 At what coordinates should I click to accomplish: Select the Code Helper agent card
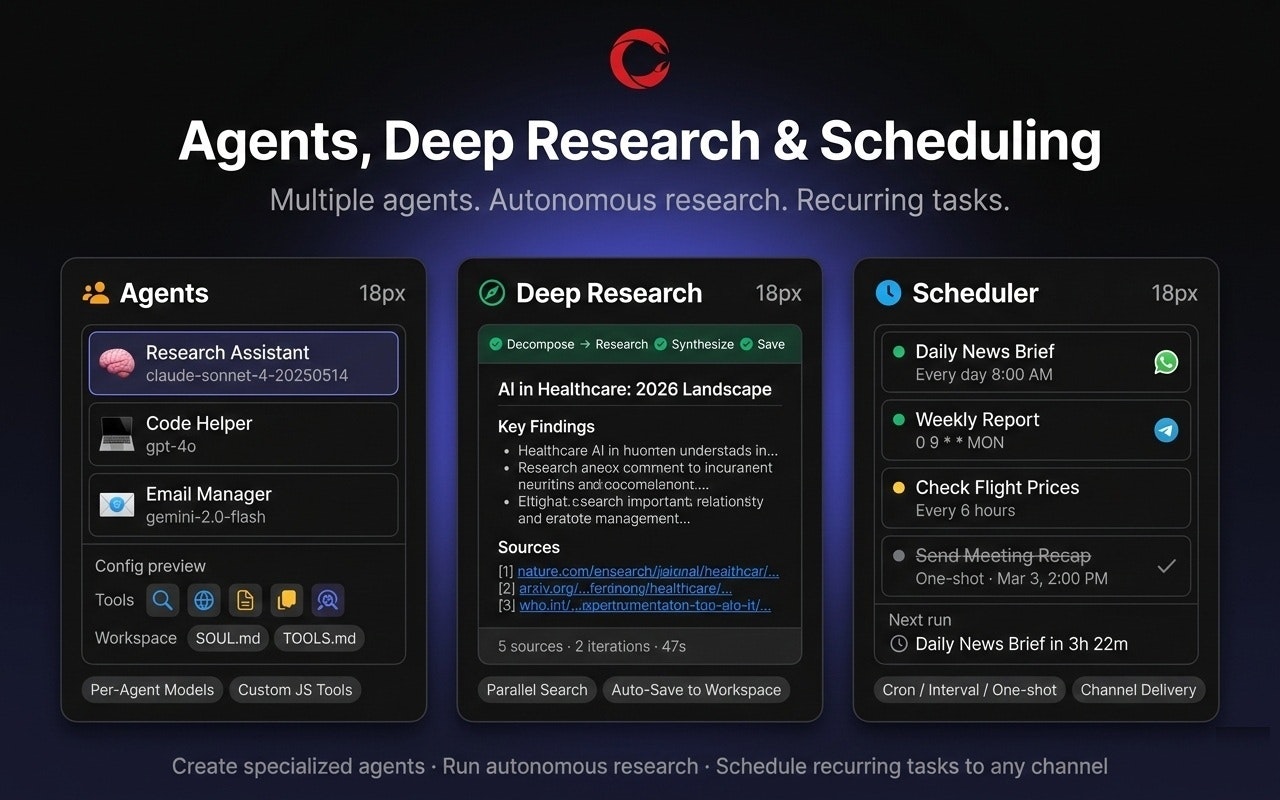click(244, 434)
